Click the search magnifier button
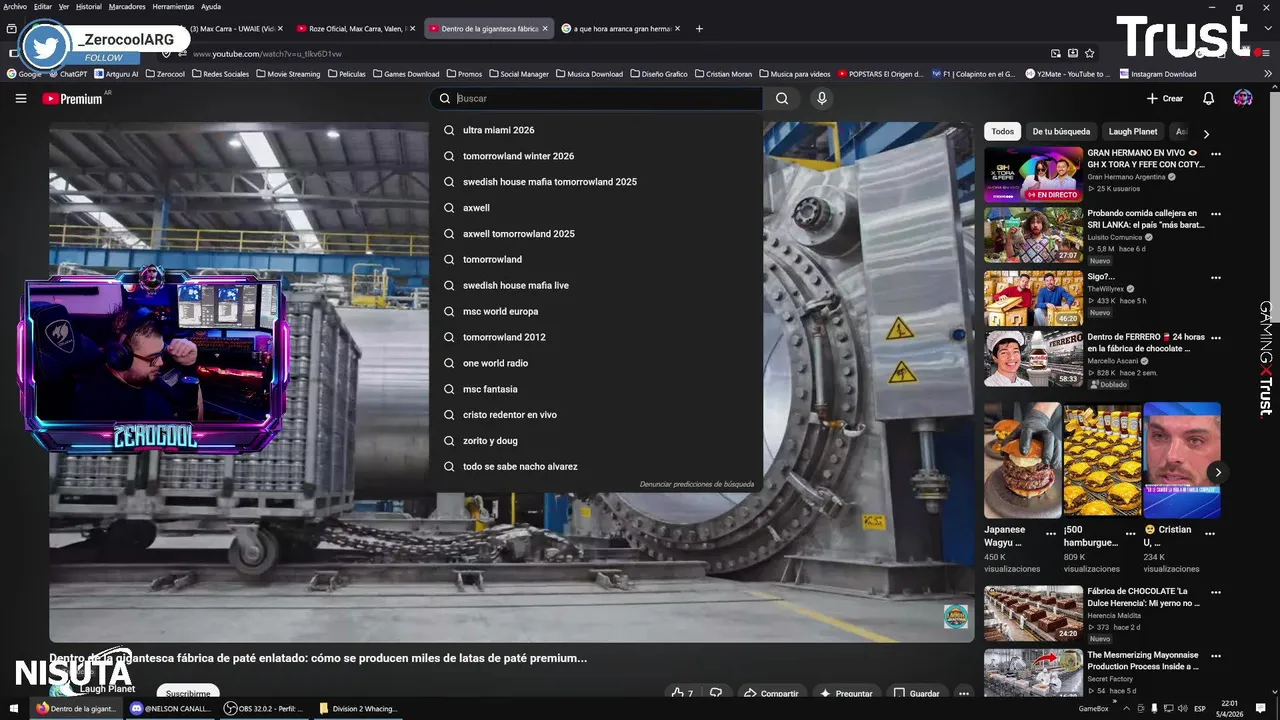Image resolution: width=1280 pixels, height=720 pixels. point(782,98)
